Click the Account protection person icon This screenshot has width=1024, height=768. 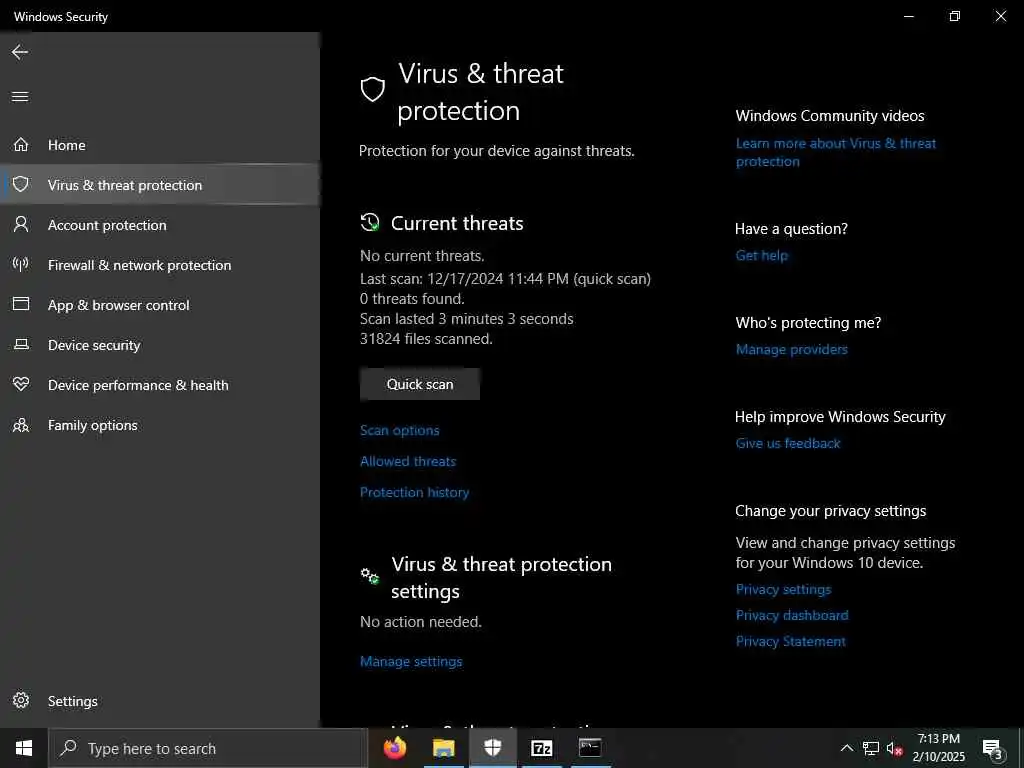pos(21,225)
